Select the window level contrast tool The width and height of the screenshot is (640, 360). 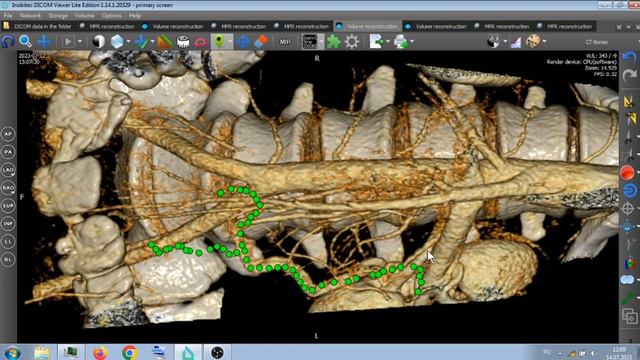(x=98, y=41)
